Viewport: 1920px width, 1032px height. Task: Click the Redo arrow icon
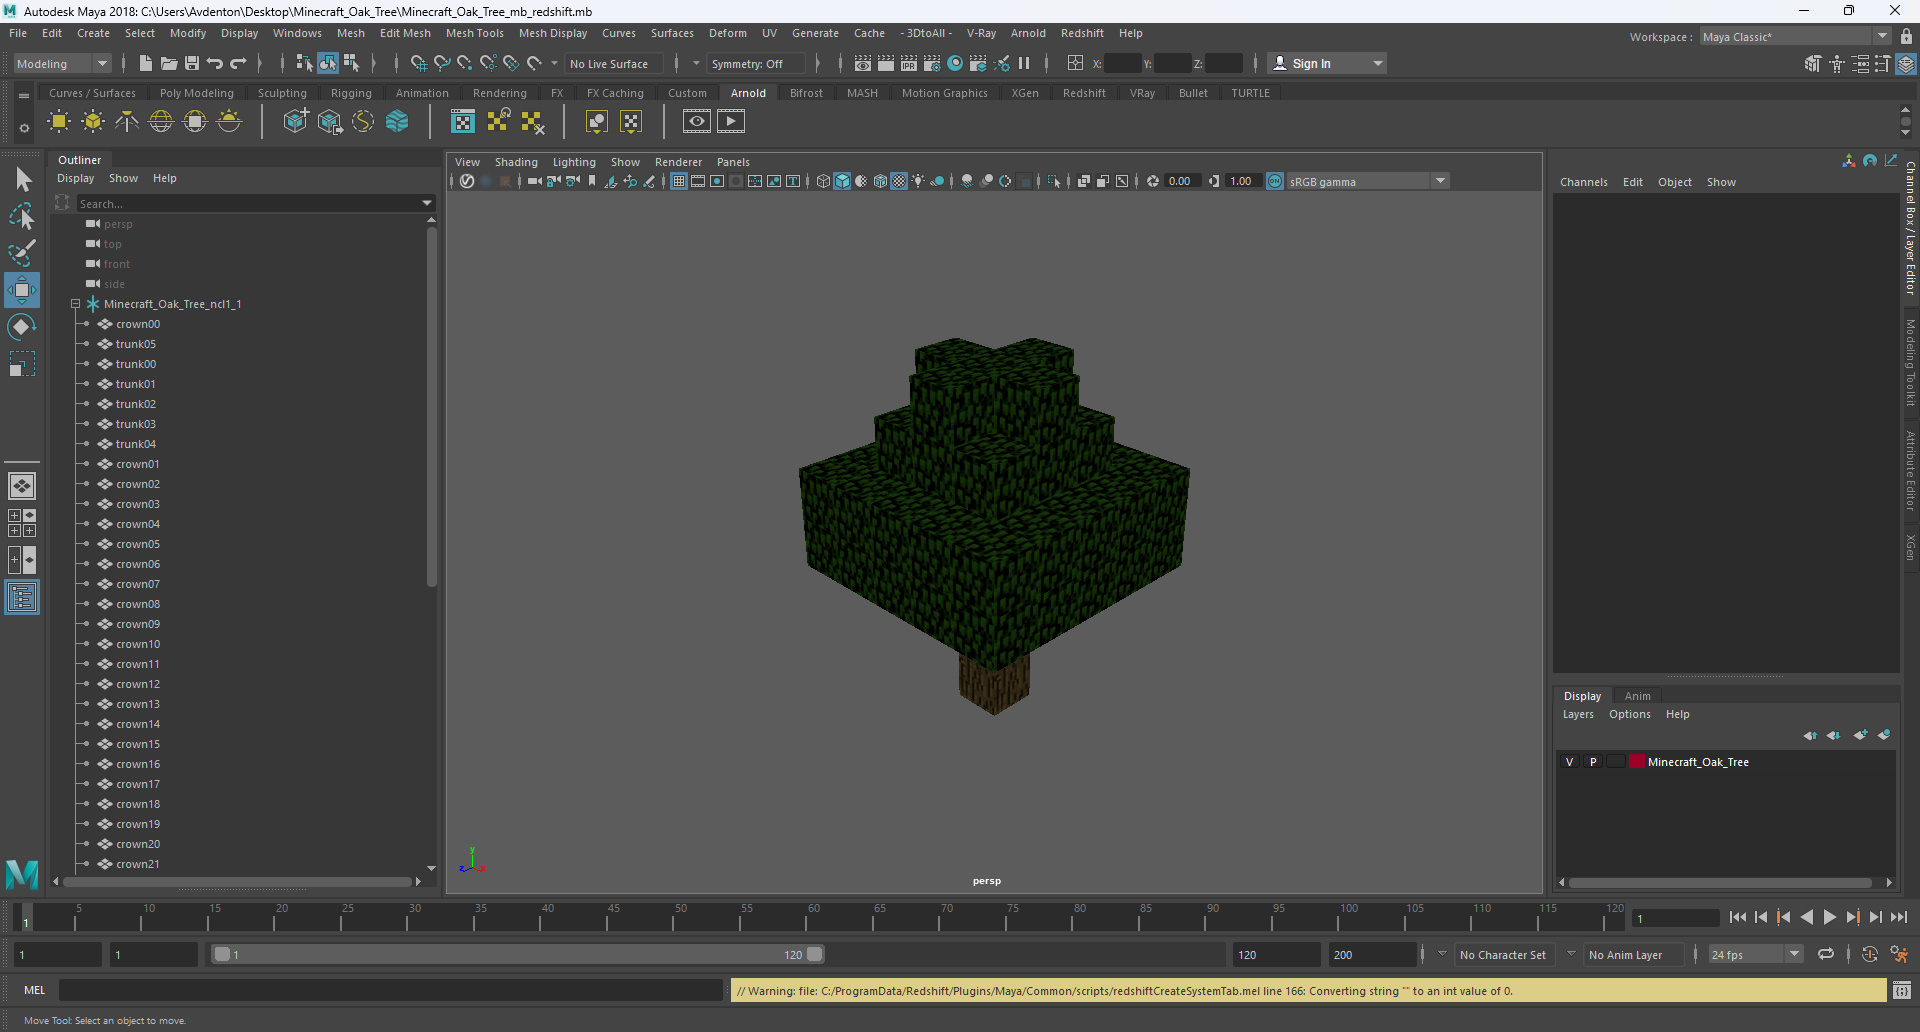pyautogui.click(x=238, y=64)
